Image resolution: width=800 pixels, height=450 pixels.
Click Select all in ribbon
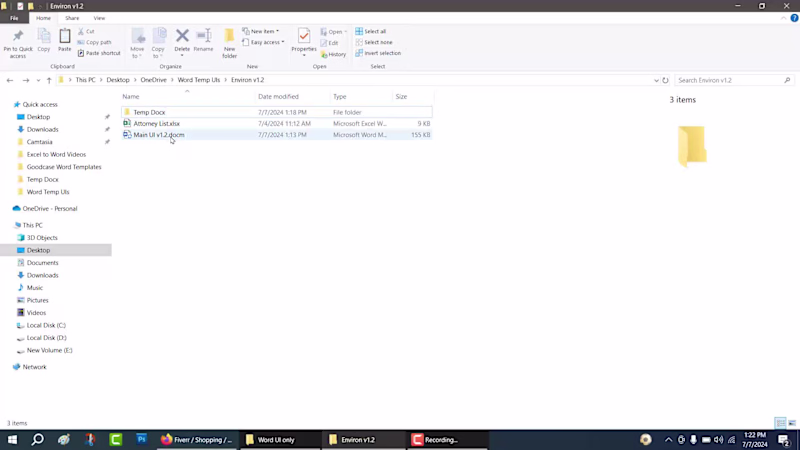pyautogui.click(x=371, y=31)
